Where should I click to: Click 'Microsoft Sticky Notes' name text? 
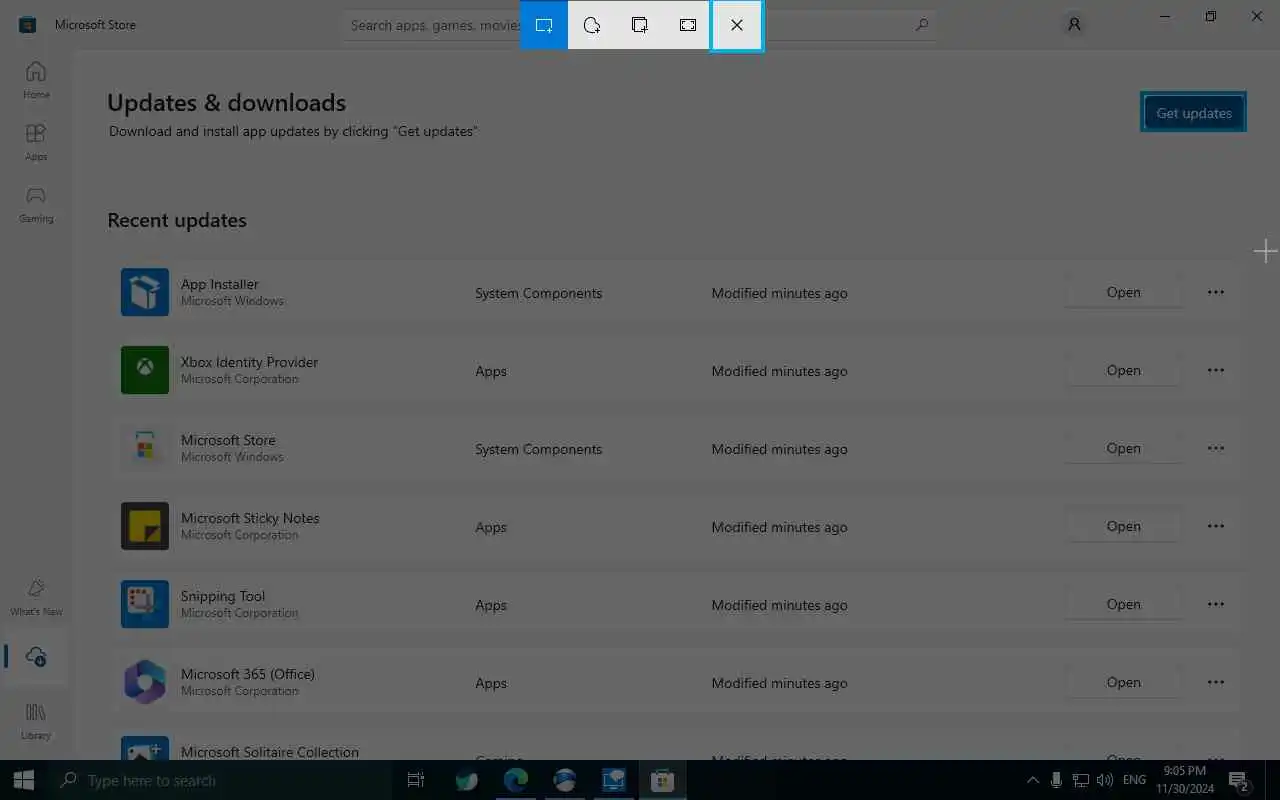[250, 518]
